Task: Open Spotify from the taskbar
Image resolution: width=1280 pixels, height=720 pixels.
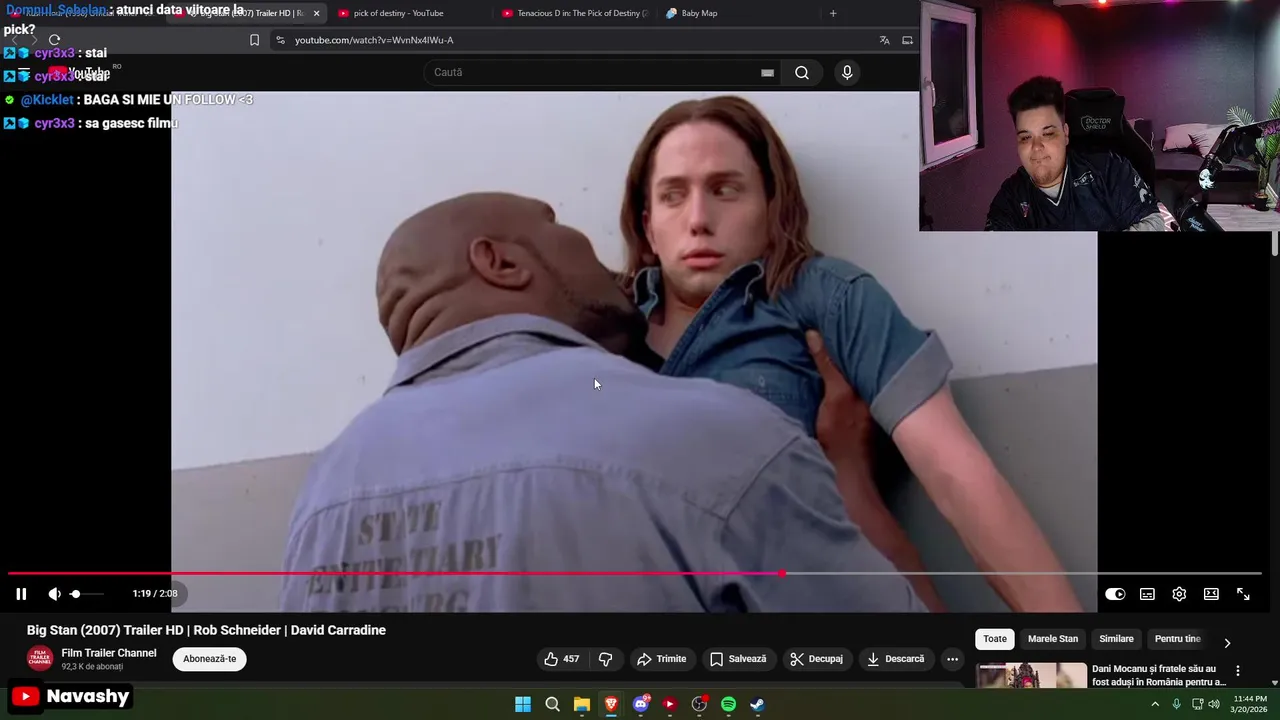Action: click(x=728, y=704)
